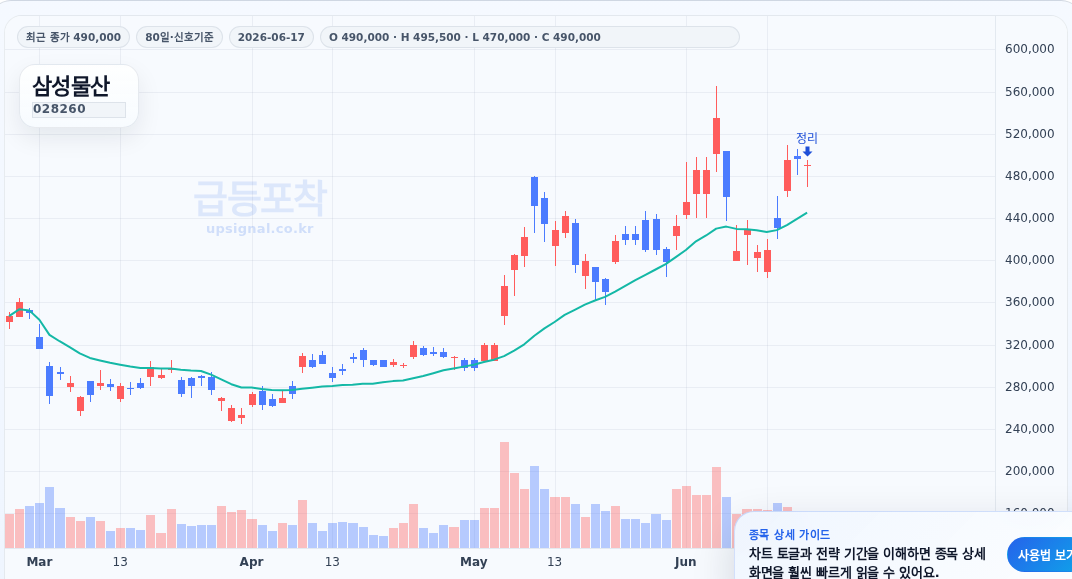Click the 200,000 price axis label
1072x579 pixels.
(x=1029, y=470)
